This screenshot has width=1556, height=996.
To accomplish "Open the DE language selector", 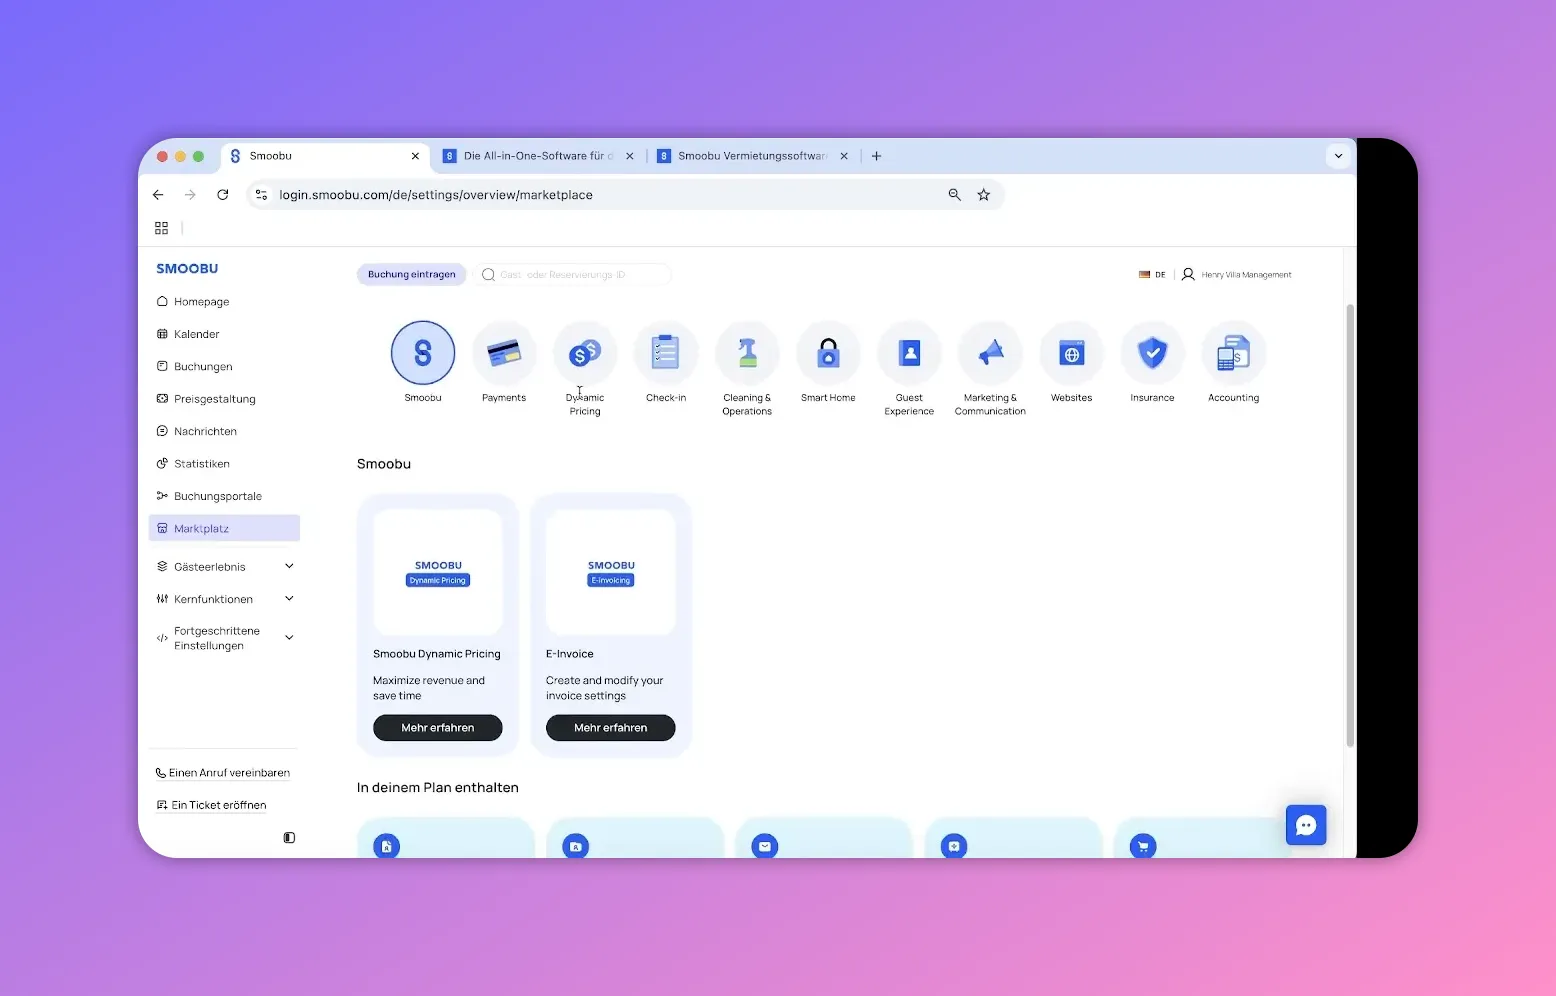I will pos(1151,274).
